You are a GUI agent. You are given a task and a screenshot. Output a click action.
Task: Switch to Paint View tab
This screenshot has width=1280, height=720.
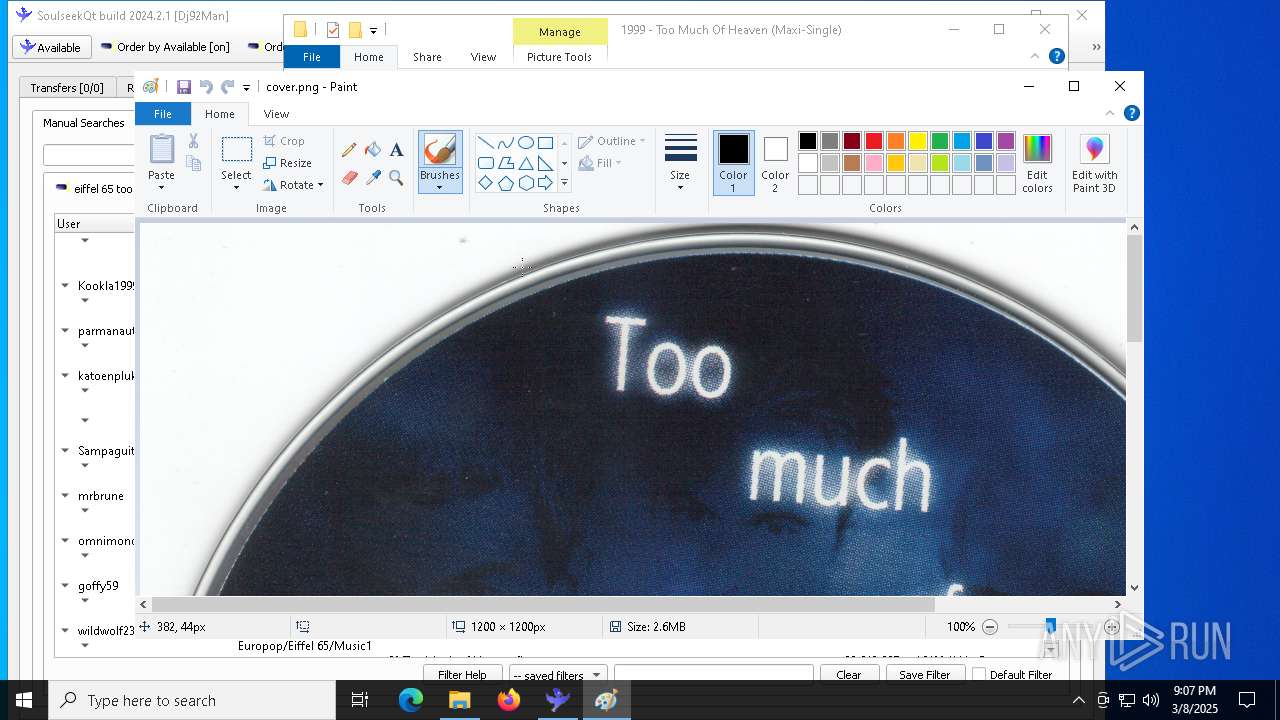point(276,114)
